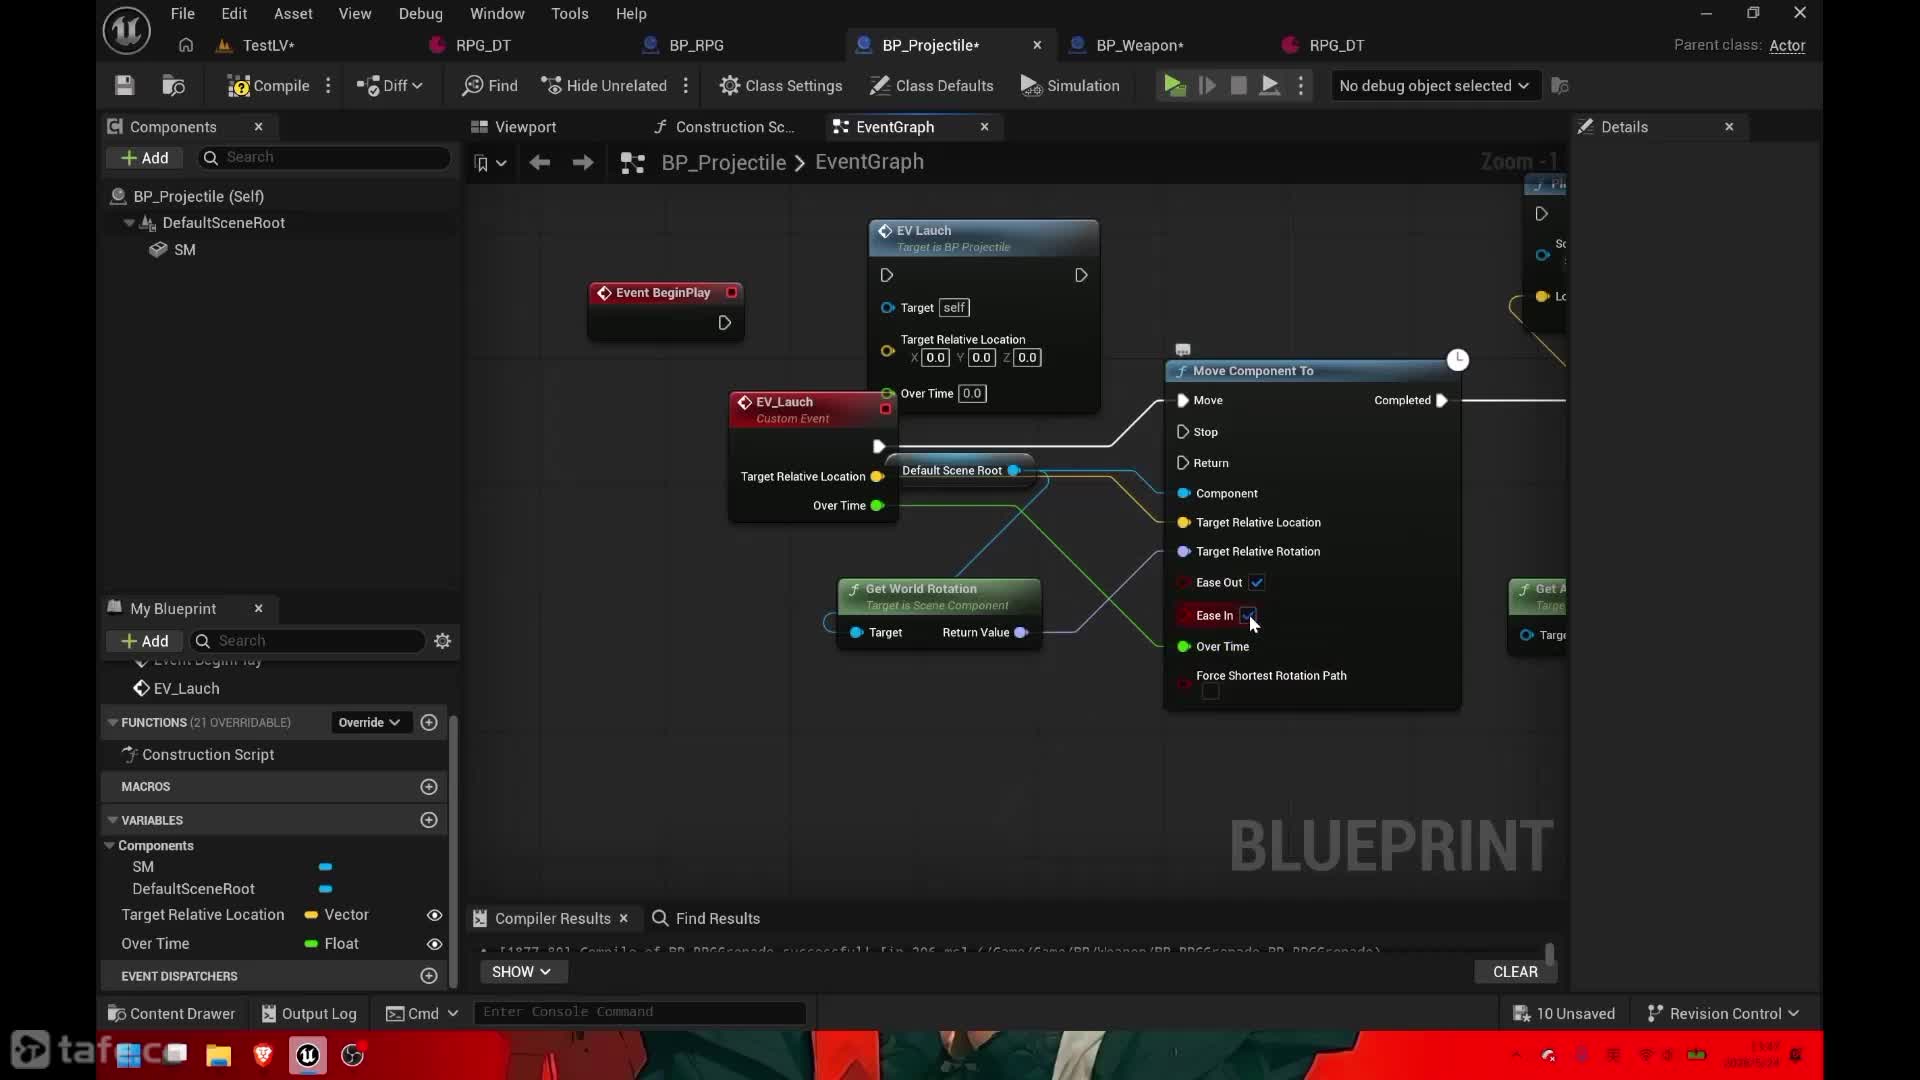Select the SM component in the tree
This screenshot has height=1080, width=1920.
tap(184, 250)
